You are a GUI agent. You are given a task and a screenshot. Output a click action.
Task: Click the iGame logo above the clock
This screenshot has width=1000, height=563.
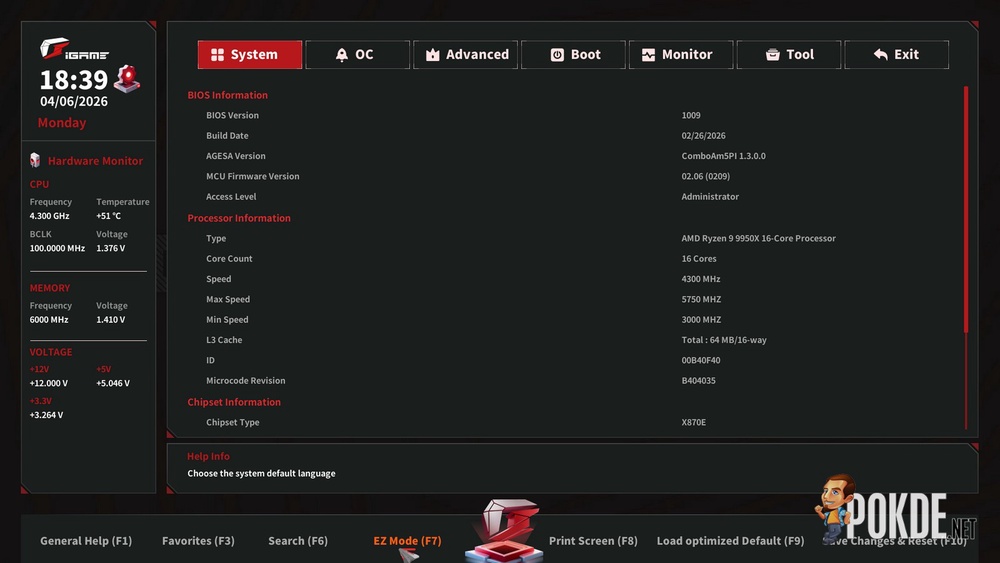(74, 50)
